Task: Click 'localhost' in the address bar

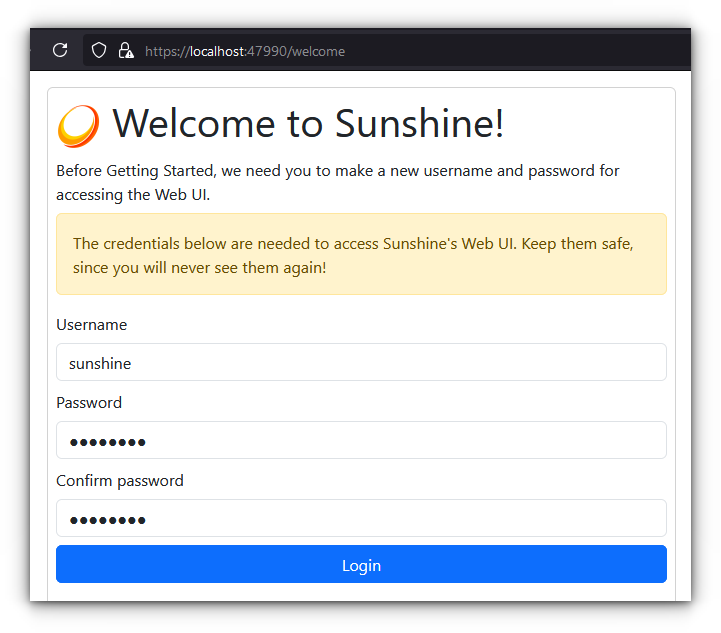Action: pyautogui.click(x=217, y=51)
